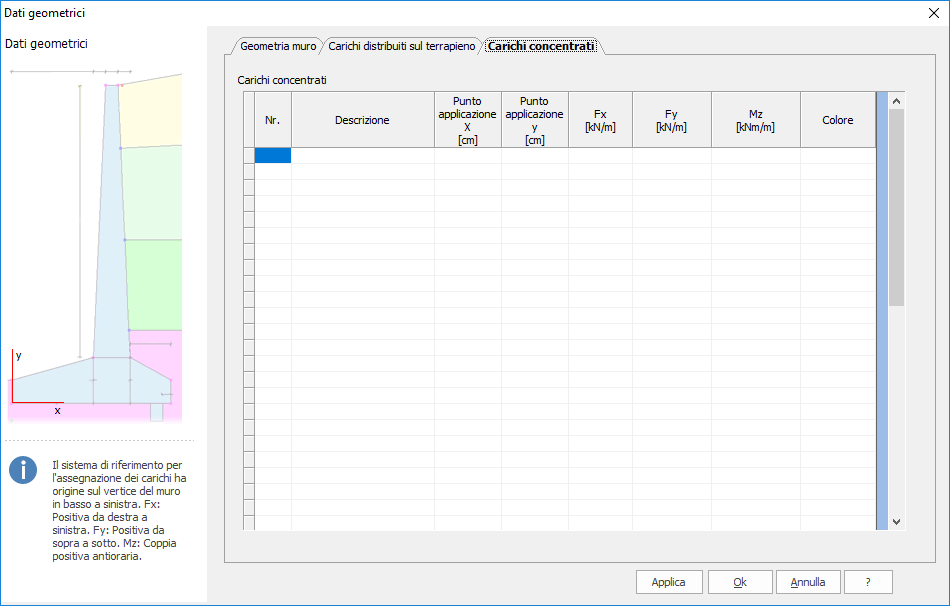Click the retaining wall preview diagram
Image resolution: width=950 pixels, height=606 pixels.
(x=97, y=245)
